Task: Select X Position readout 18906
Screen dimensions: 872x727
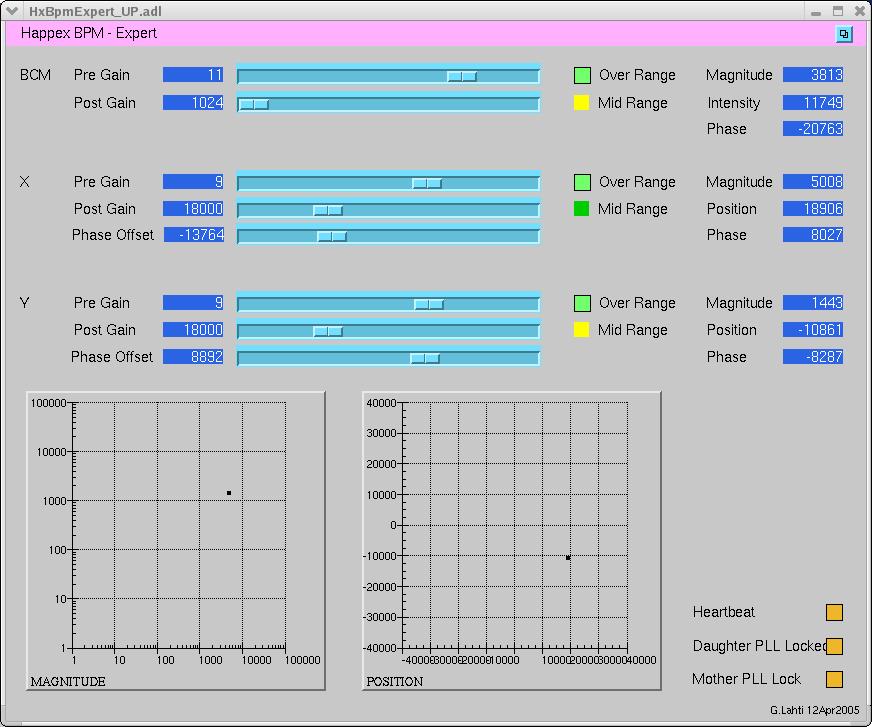Action: tap(813, 209)
